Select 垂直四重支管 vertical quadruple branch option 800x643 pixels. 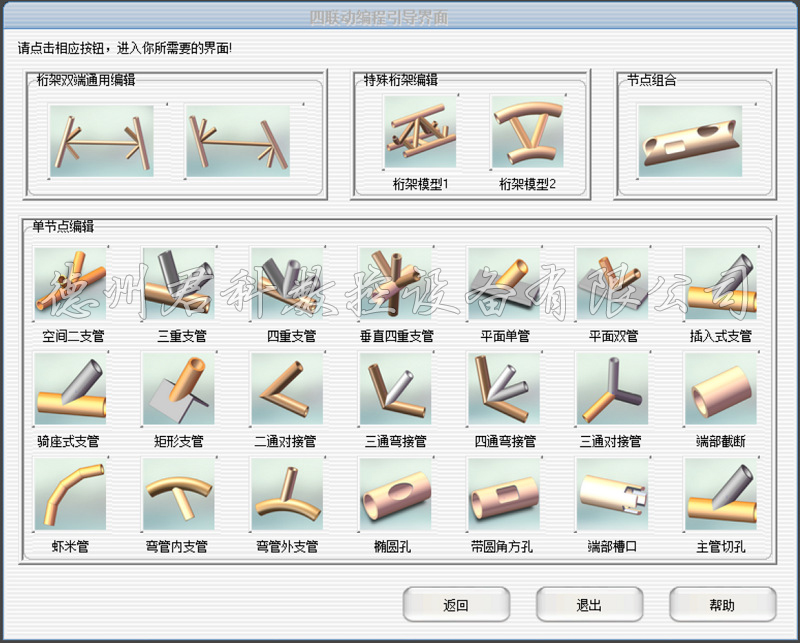coord(396,285)
